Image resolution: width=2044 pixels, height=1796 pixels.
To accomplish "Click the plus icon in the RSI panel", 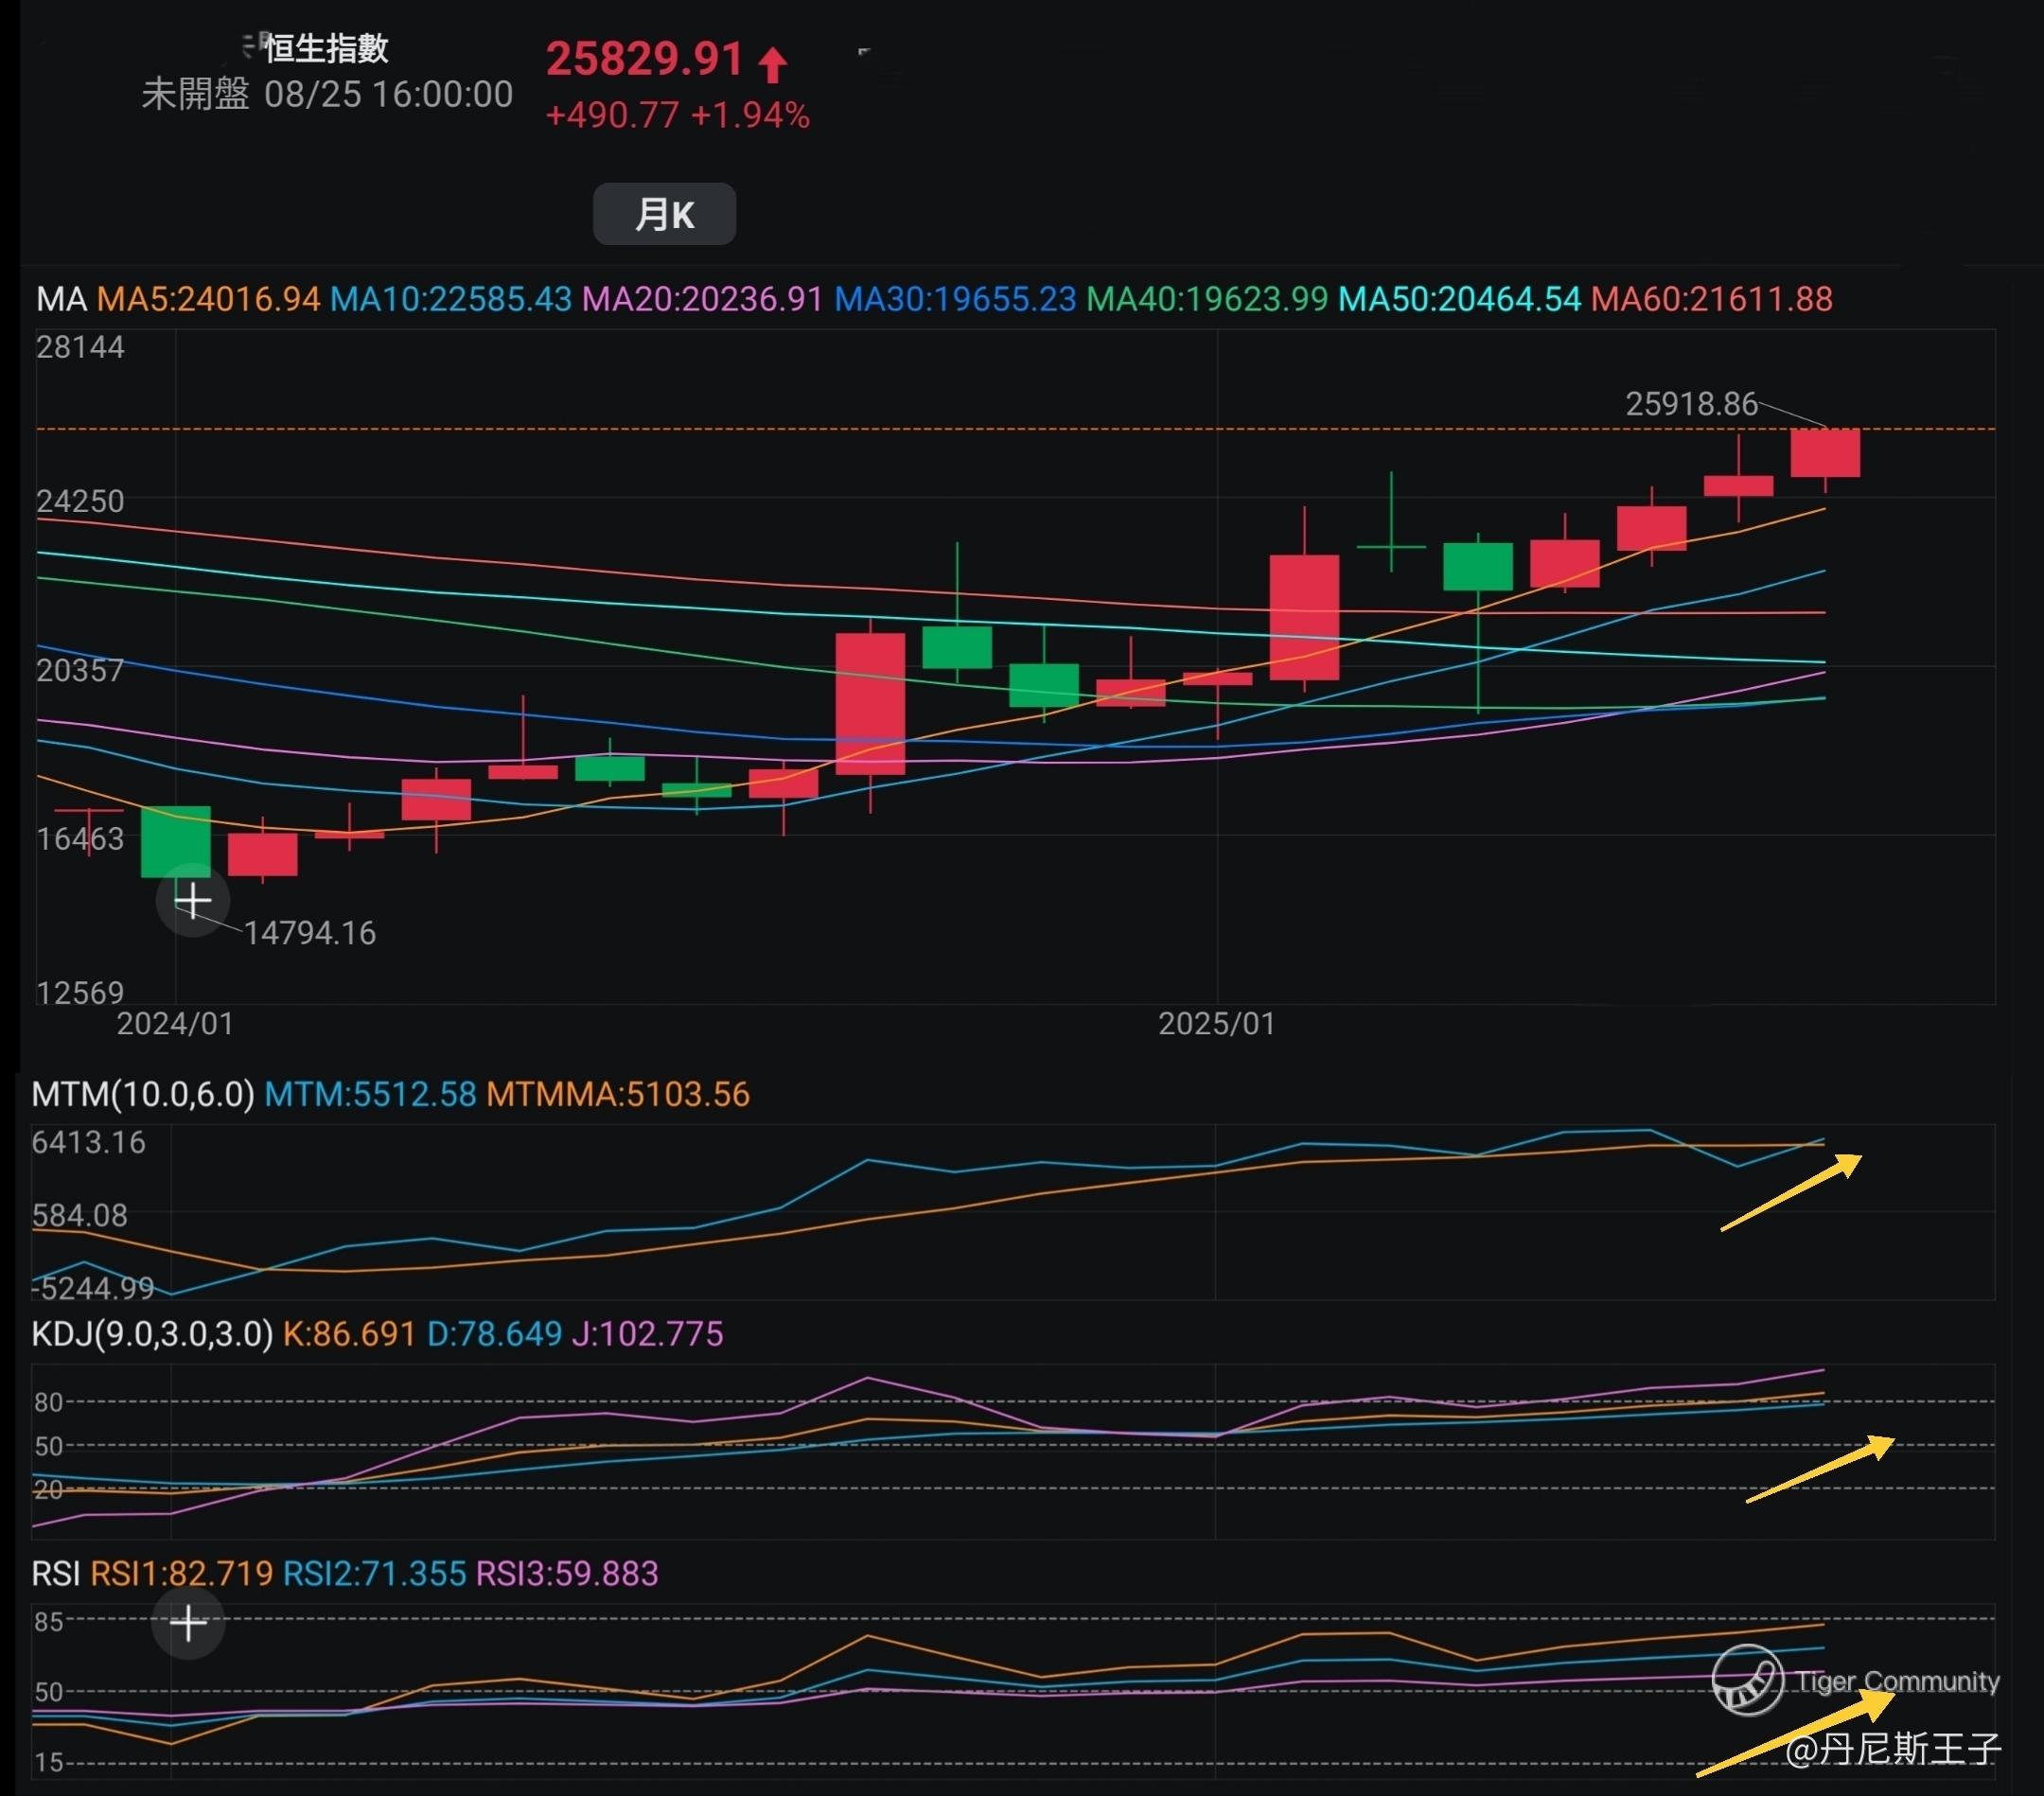I will [x=188, y=1623].
